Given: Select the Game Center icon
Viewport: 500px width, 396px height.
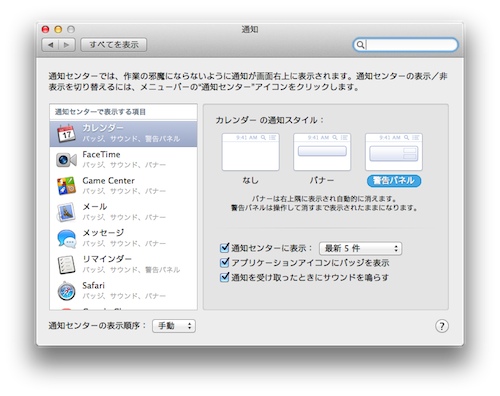Looking at the screenshot, I should (x=66, y=186).
